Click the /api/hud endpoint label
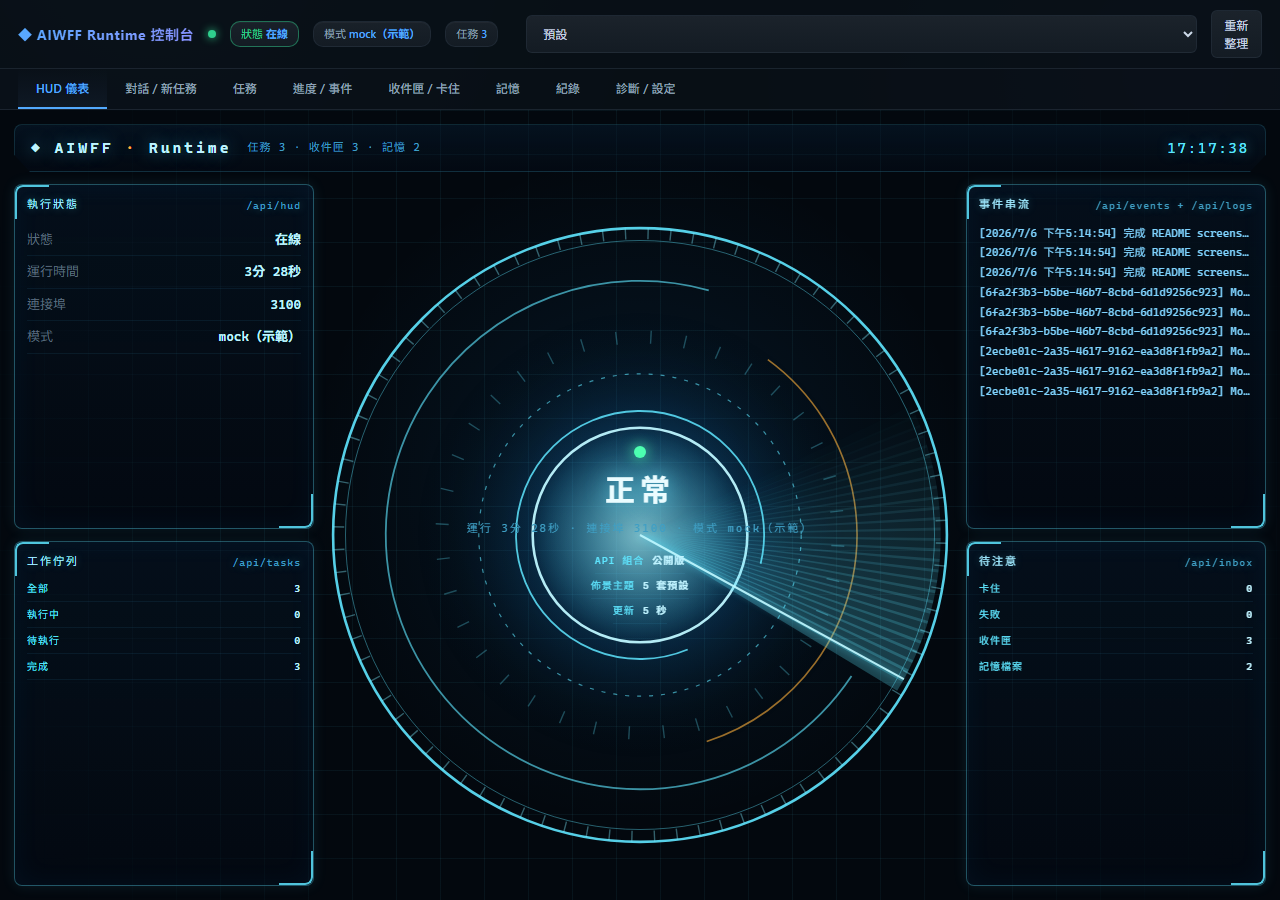This screenshot has width=1280, height=900. (x=273, y=206)
